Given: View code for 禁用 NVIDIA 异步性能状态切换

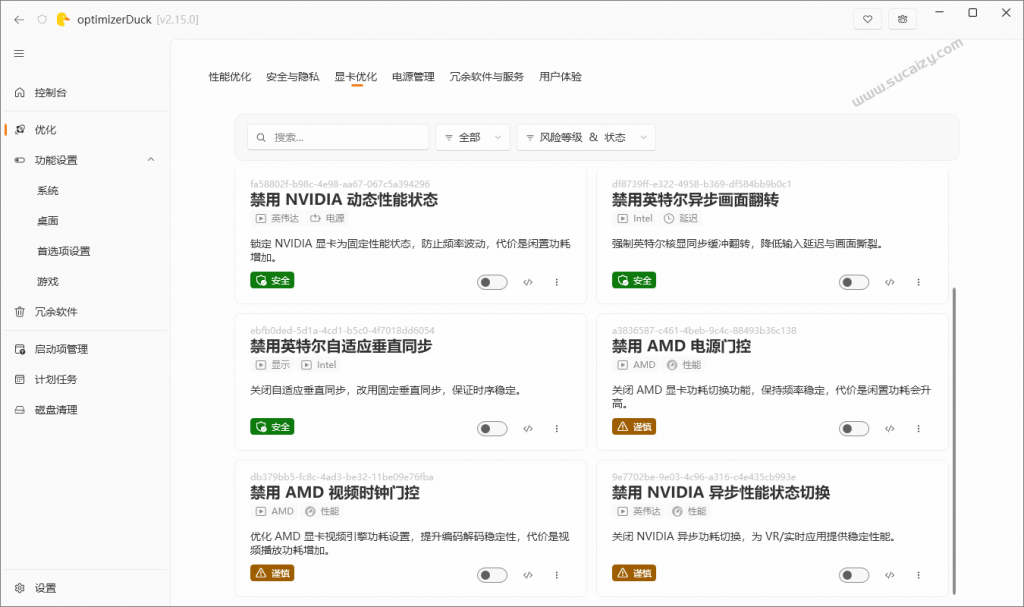Looking at the screenshot, I should pyautogui.click(x=889, y=575).
